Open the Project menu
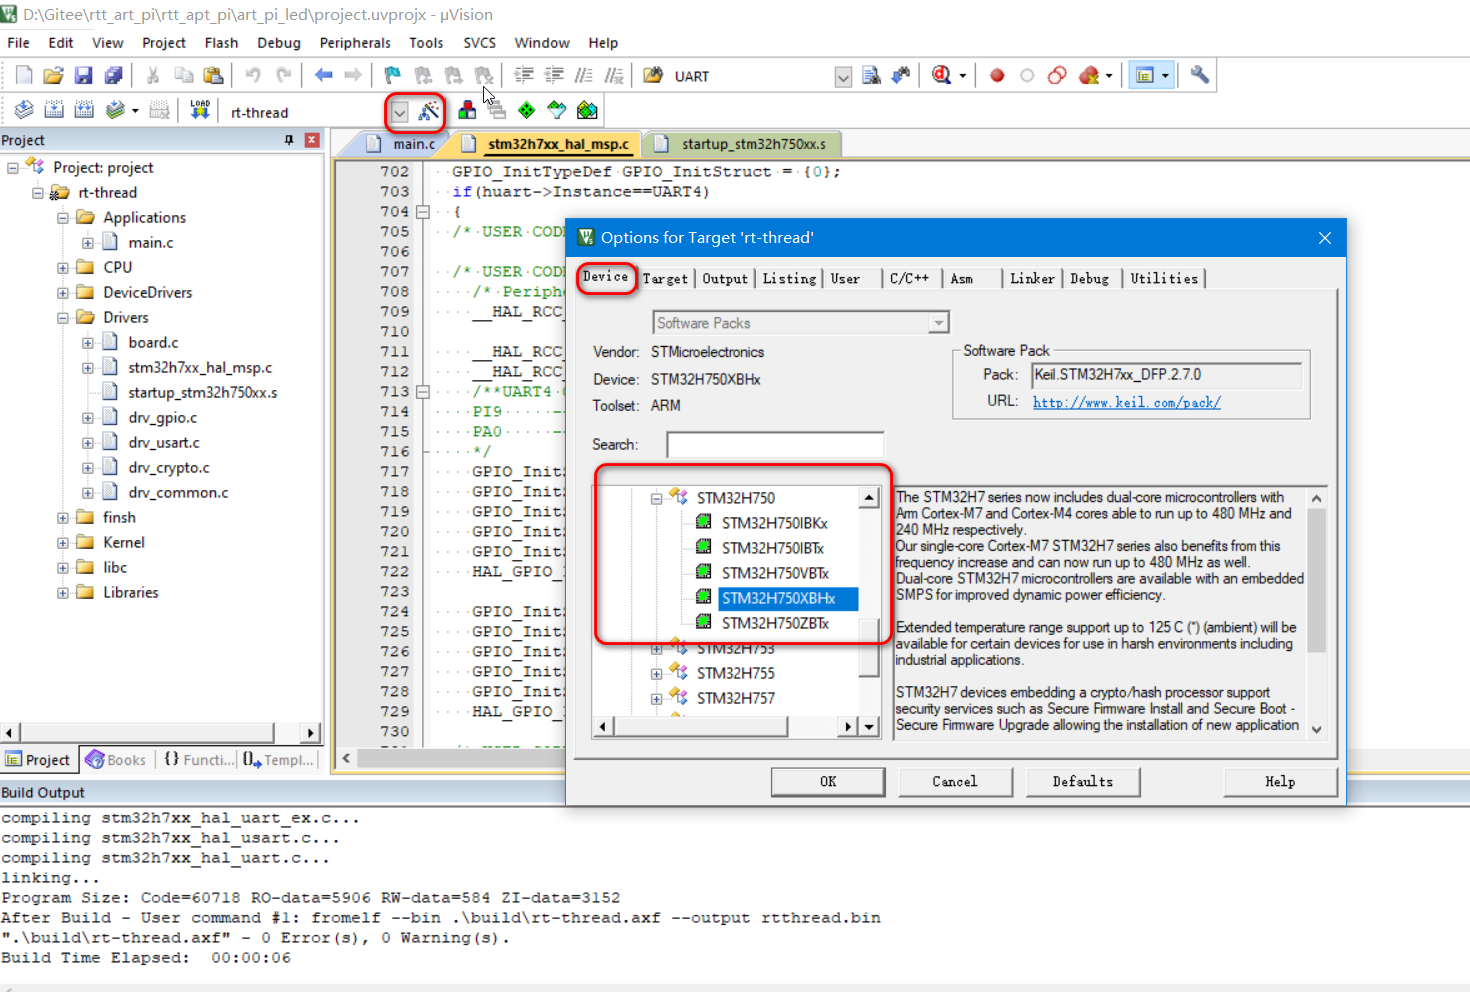 [164, 43]
